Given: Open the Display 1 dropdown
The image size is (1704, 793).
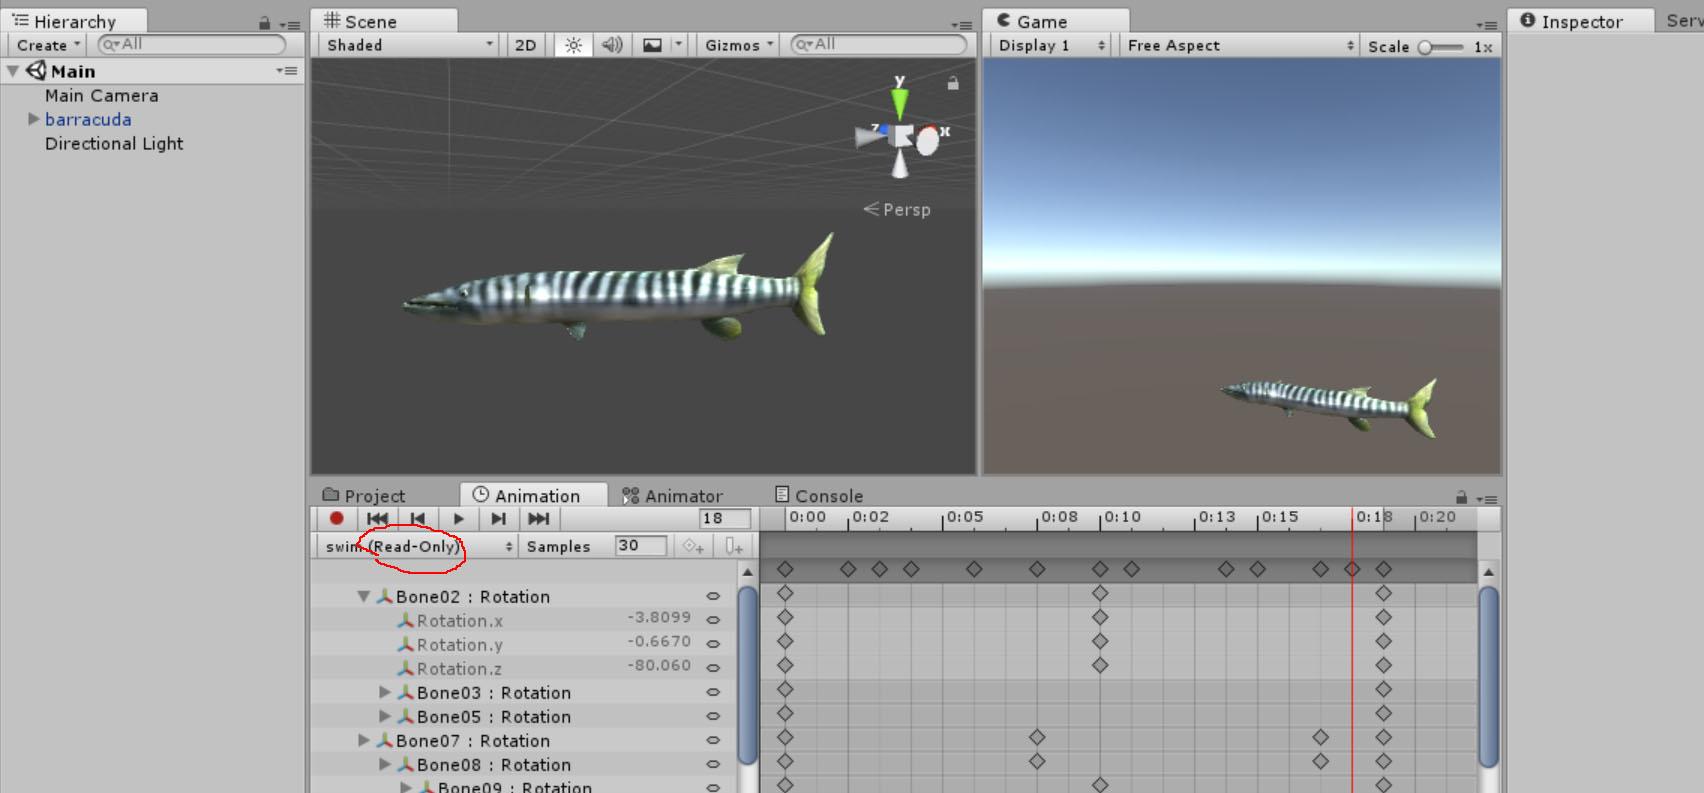Looking at the screenshot, I should 1052,46.
